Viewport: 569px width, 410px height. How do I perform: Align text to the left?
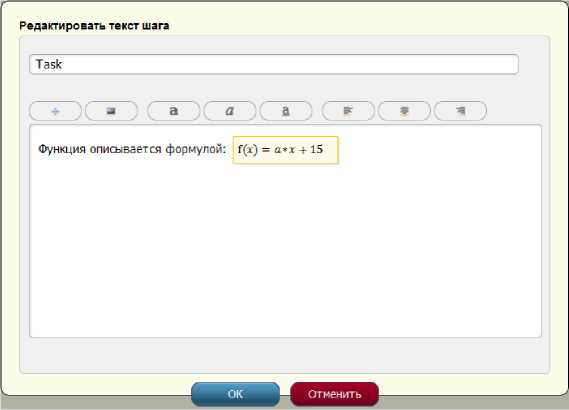pos(348,111)
